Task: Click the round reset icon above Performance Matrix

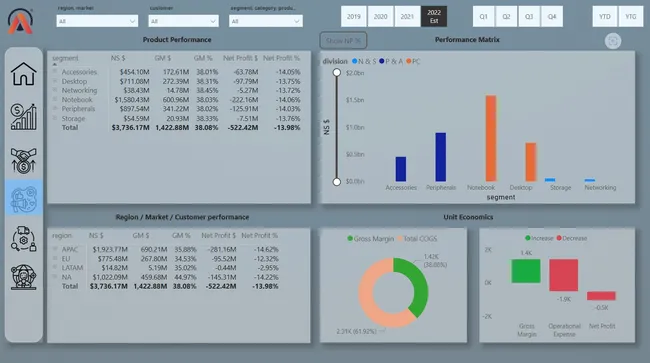Action: coord(613,41)
